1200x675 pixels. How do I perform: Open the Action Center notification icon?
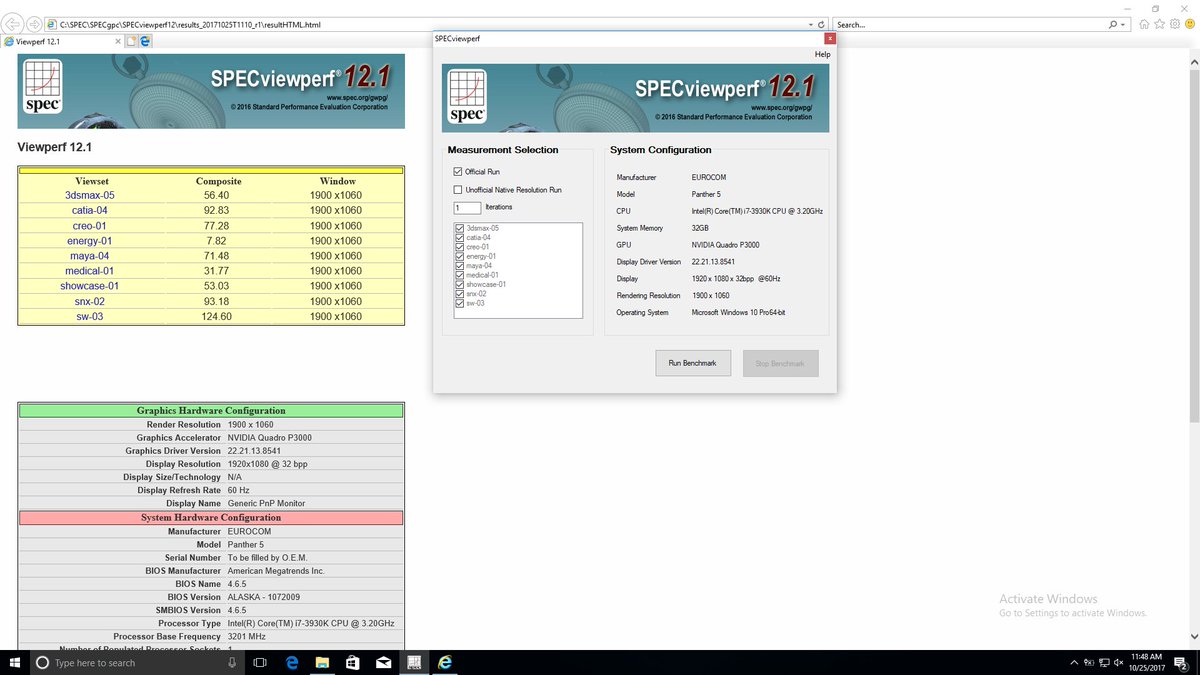(x=1179, y=662)
